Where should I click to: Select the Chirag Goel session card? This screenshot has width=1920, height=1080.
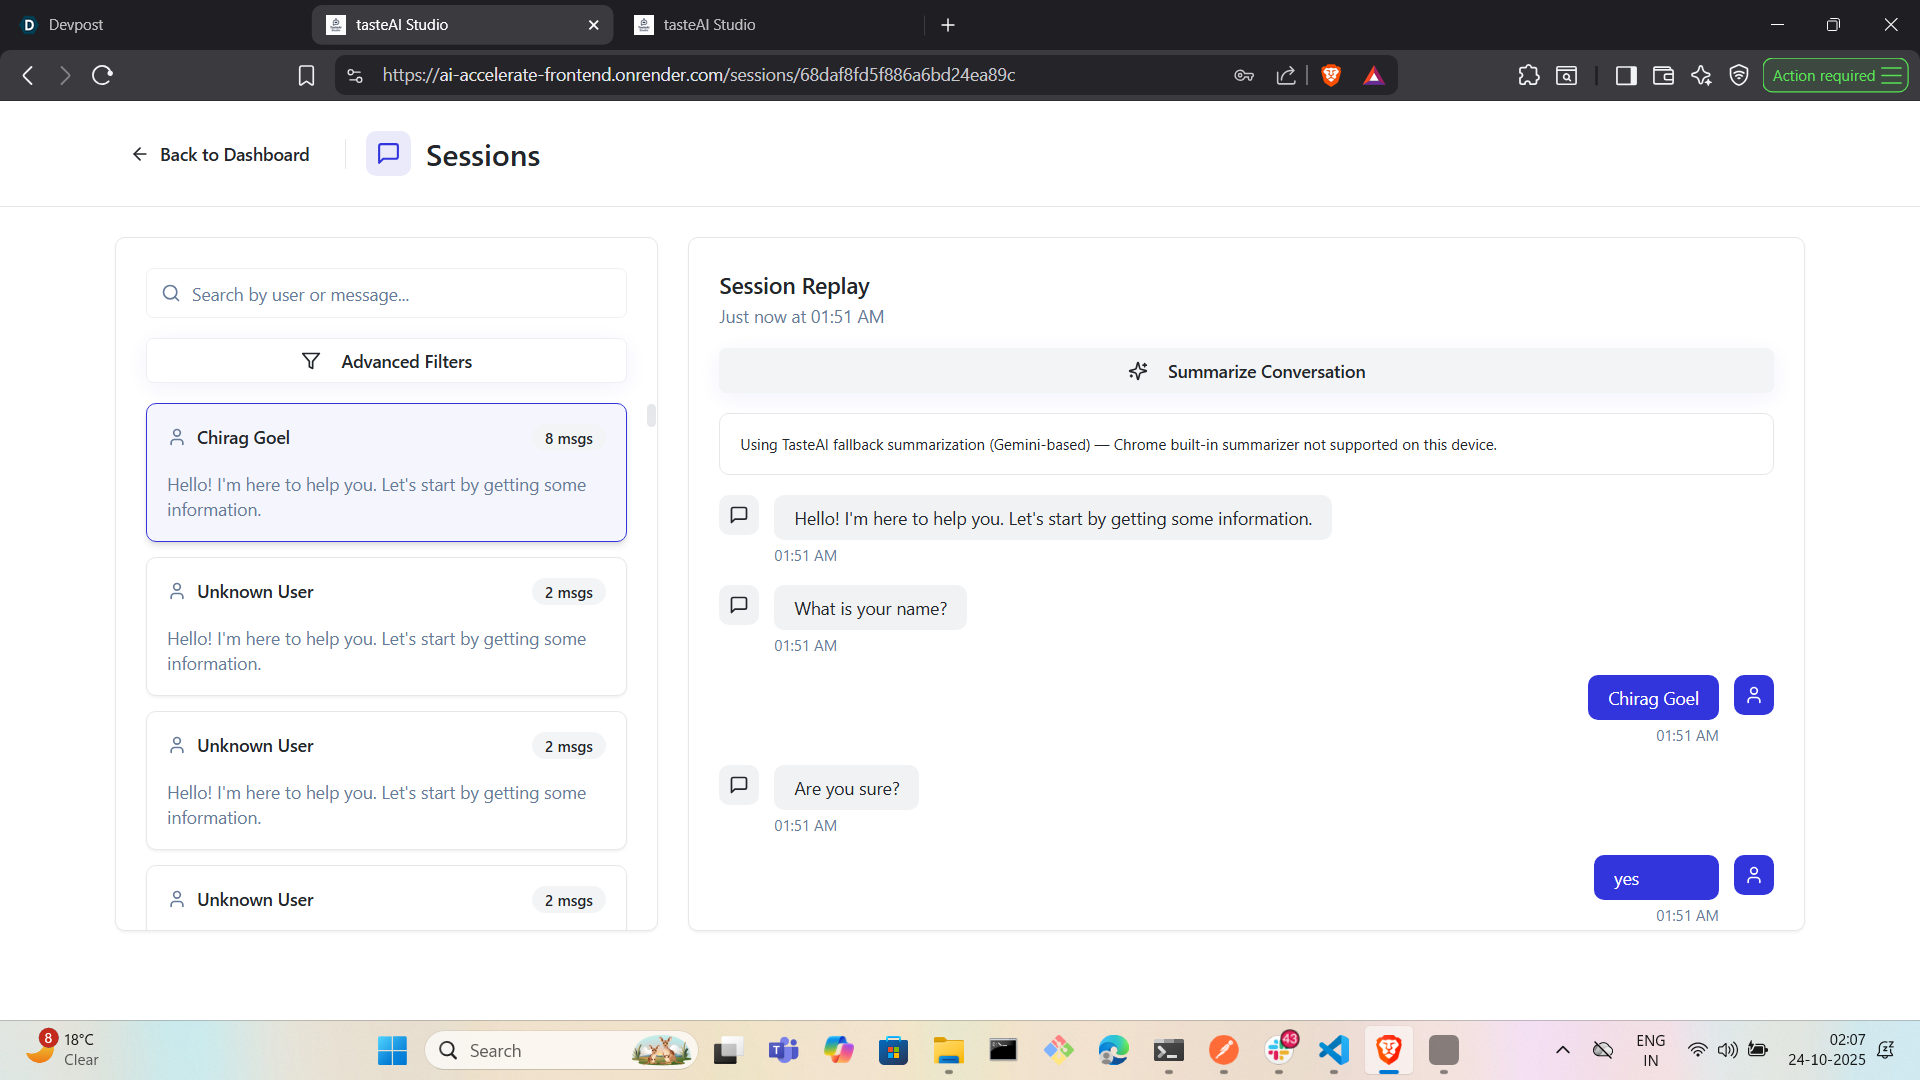tap(386, 472)
